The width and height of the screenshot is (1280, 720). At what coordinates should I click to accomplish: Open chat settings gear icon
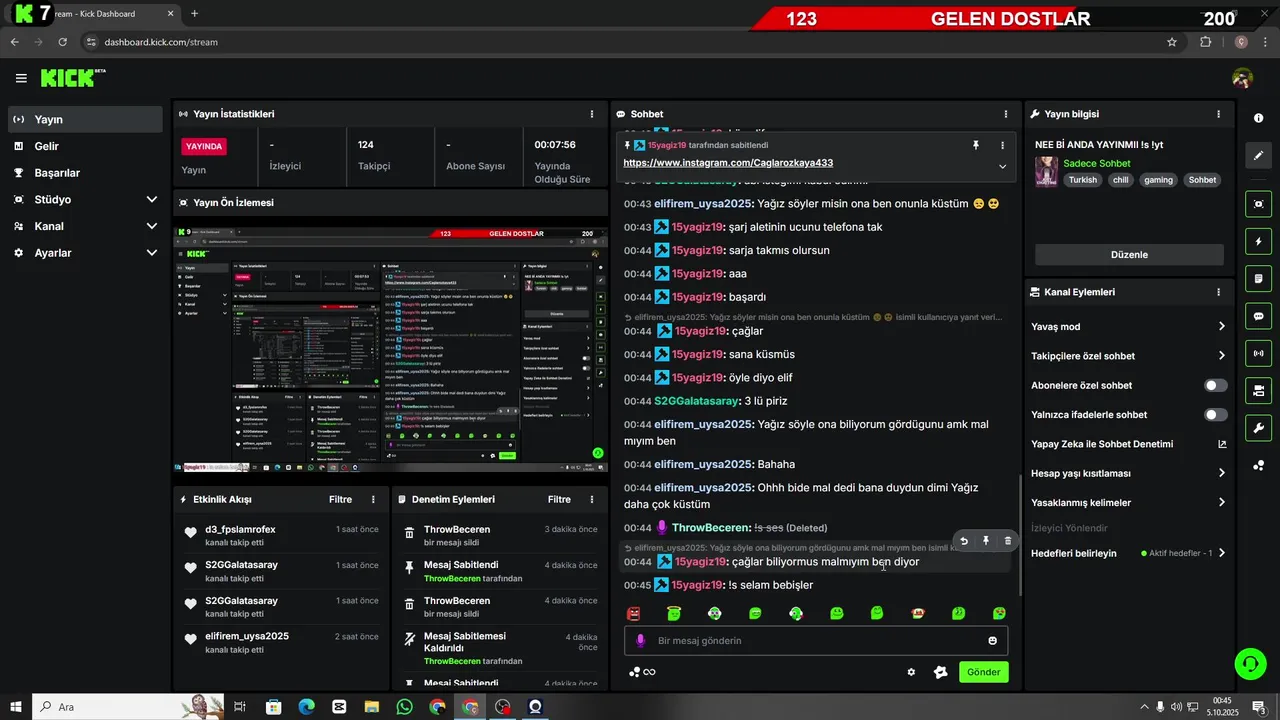click(x=911, y=672)
